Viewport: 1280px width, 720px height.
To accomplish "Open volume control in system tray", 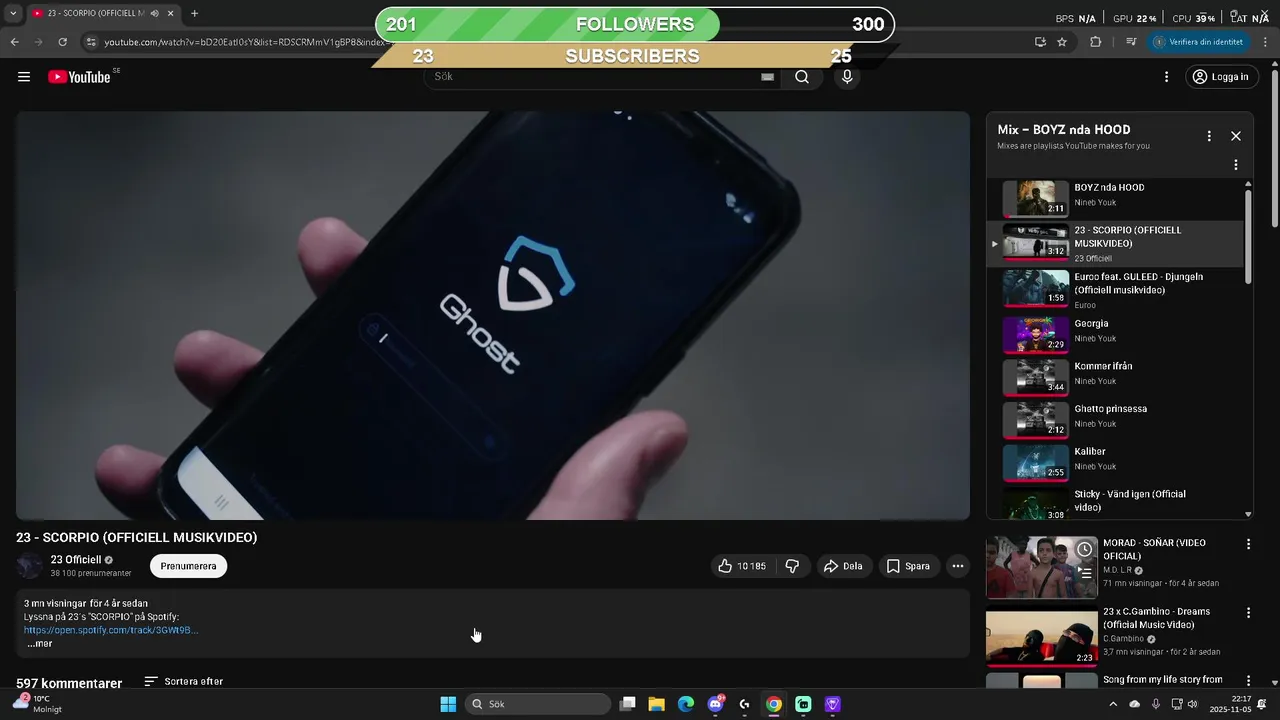I will [1192, 704].
